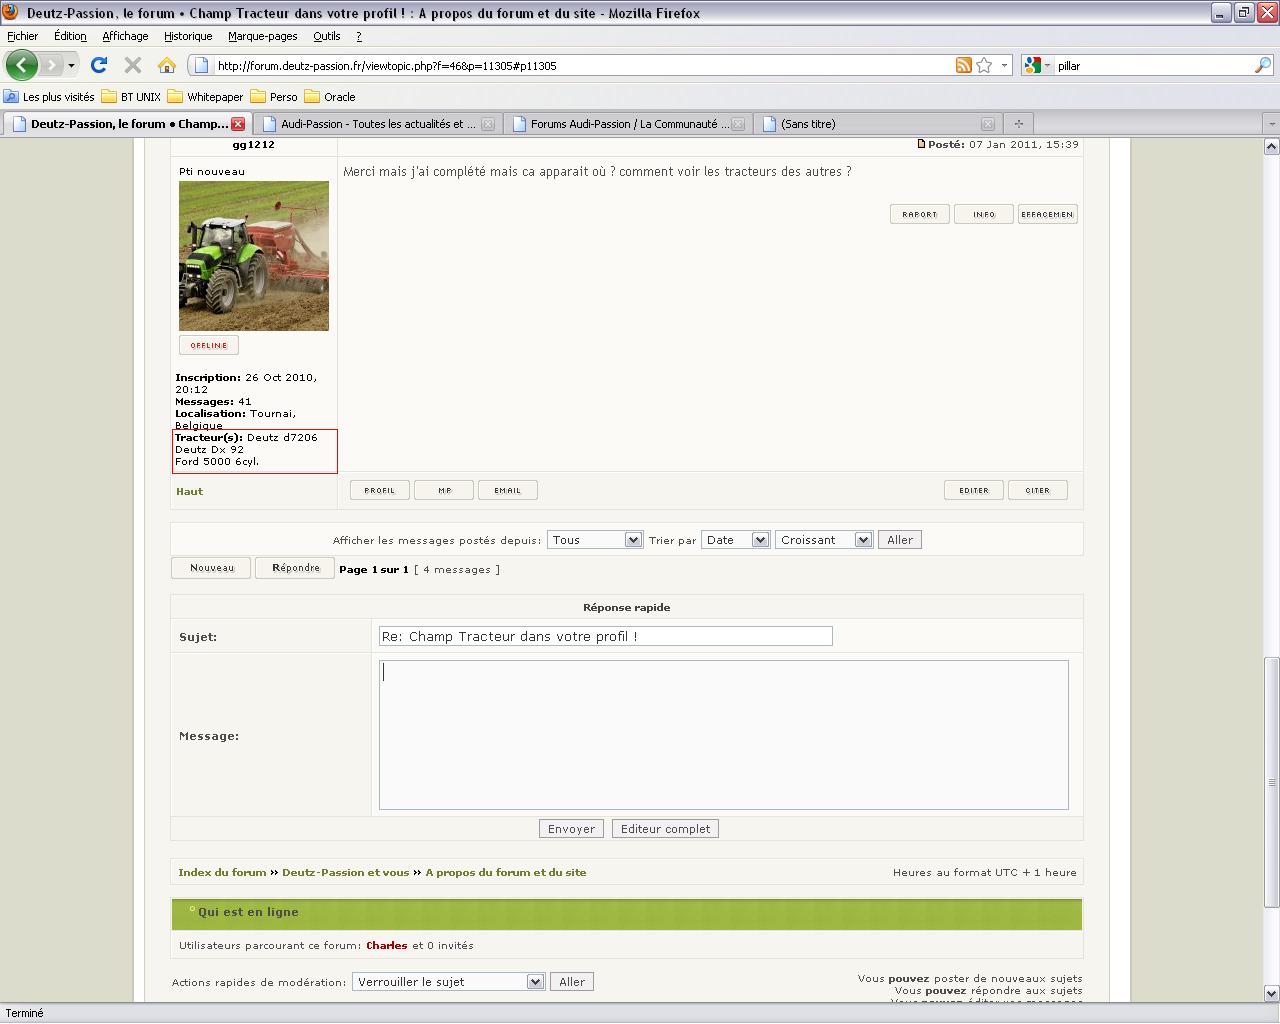Close the Deutz-Passion tab
Screen dimensions: 1280x1024
pos(238,124)
